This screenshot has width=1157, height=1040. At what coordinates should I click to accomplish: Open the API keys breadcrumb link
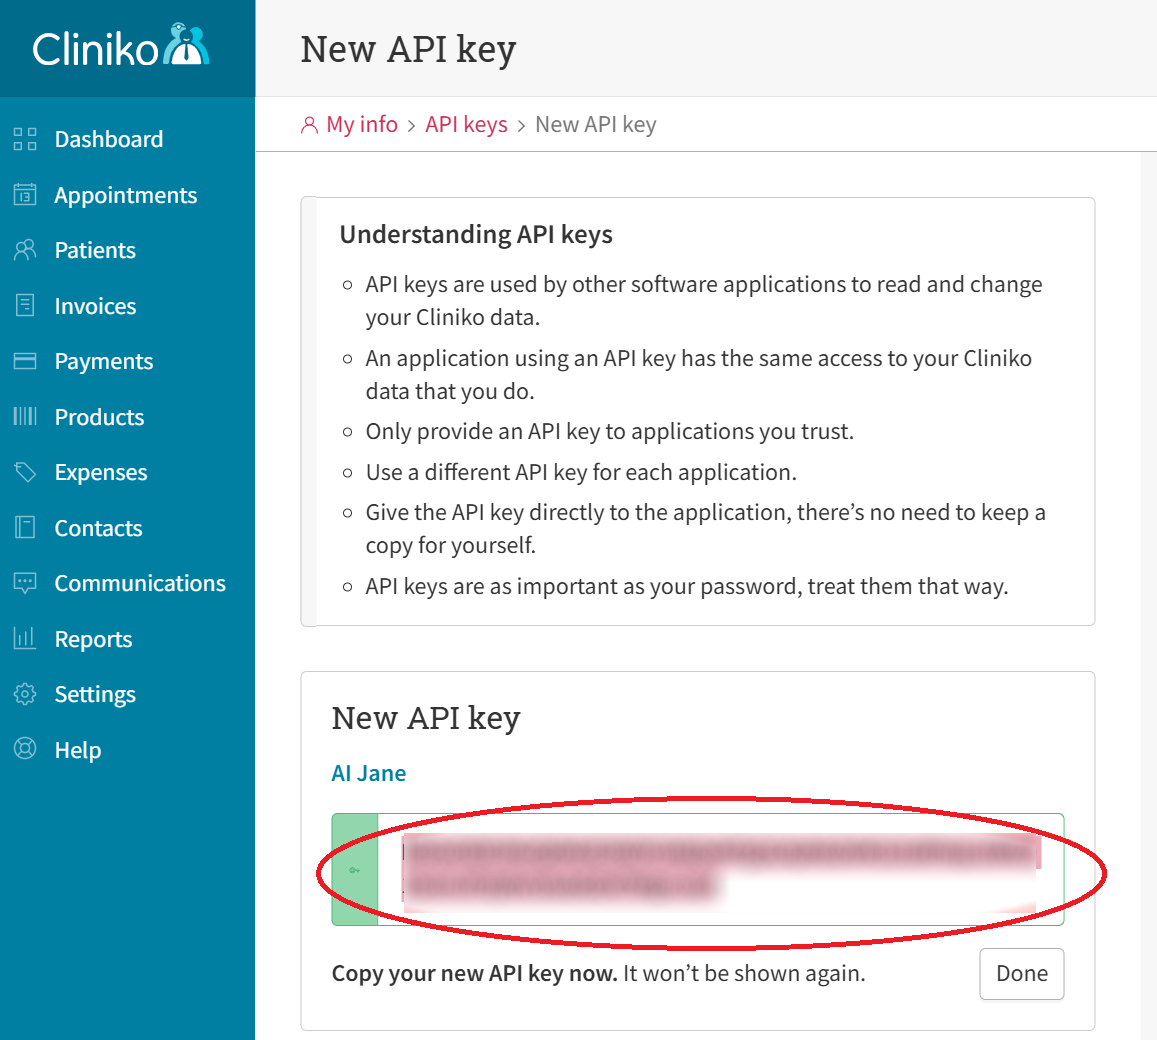466,124
